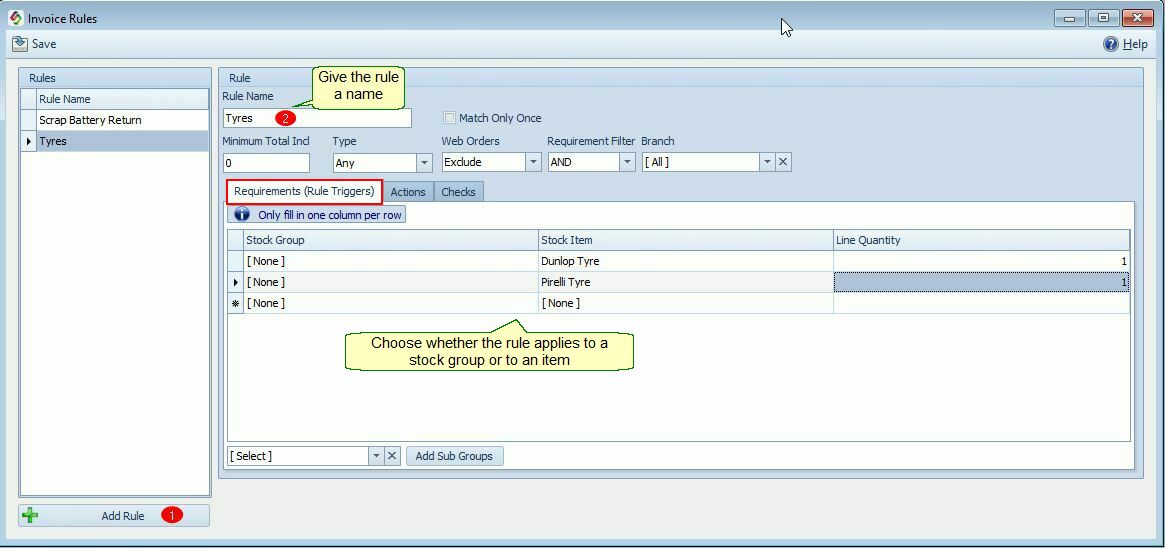Image resolution: width=1165 pixels, height=548 pixels.
Task: Click Add Sub Groups button
Action: click(455, 456)
